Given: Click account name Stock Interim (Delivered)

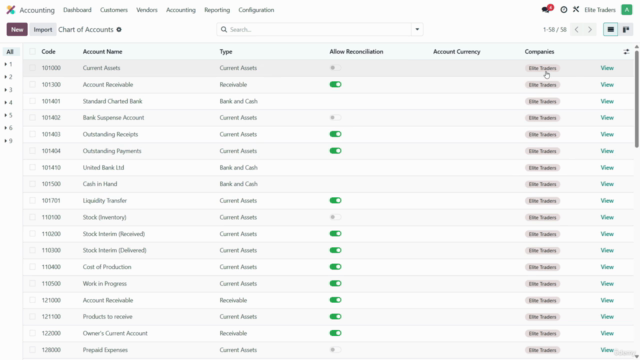Looking at the screenshot, I should point(115,250).
